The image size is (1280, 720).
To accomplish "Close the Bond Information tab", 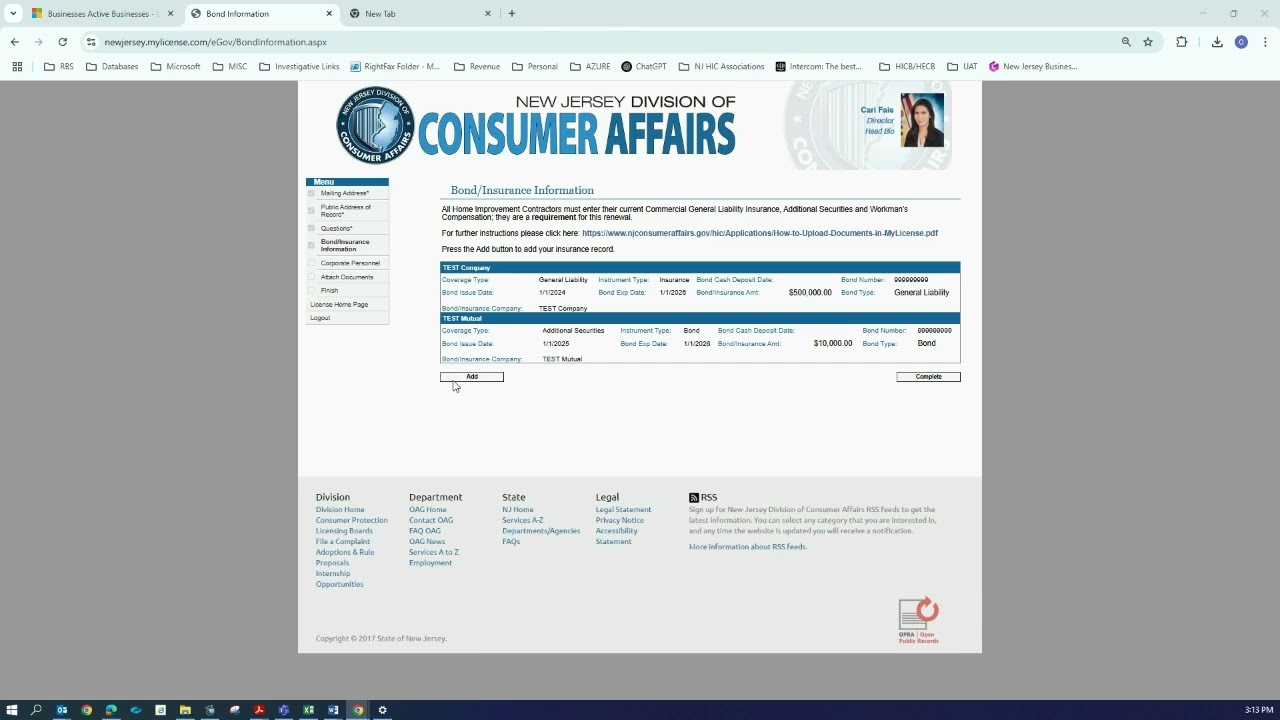I will click(329, 13).
